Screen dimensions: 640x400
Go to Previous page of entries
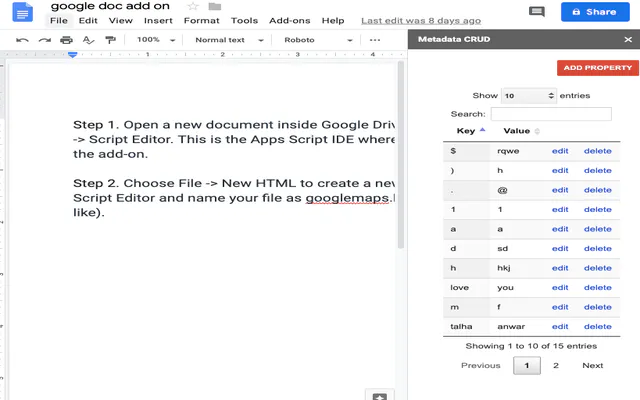coord(480,365)
